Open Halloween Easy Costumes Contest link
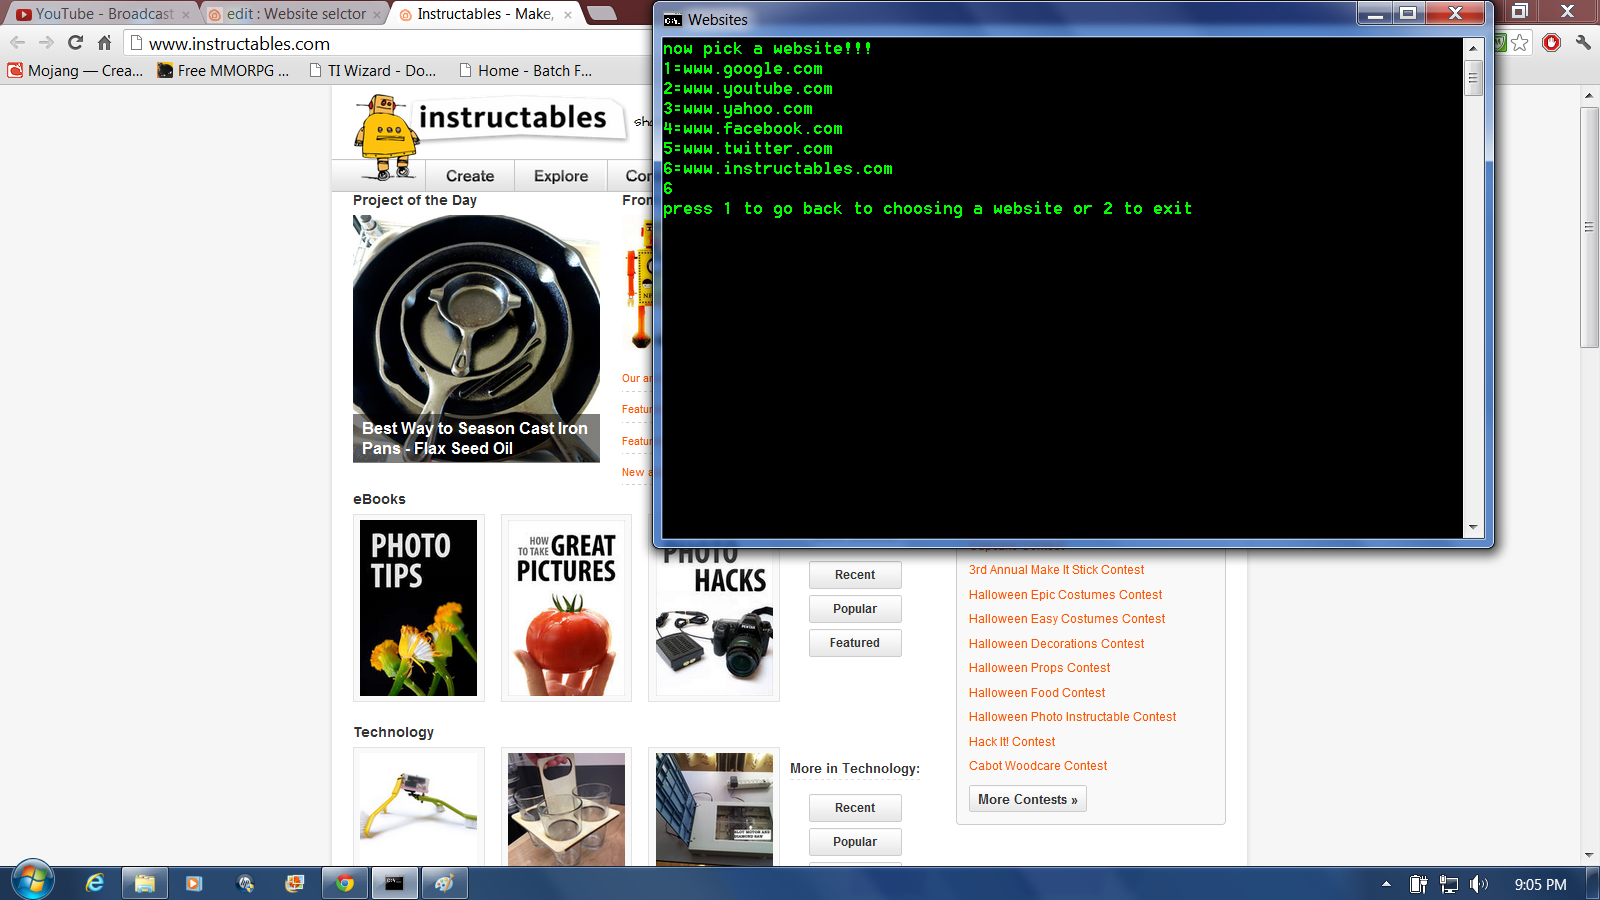Image resolution: width=1600 pixels, height=900 pixels. click(1067, 619)
